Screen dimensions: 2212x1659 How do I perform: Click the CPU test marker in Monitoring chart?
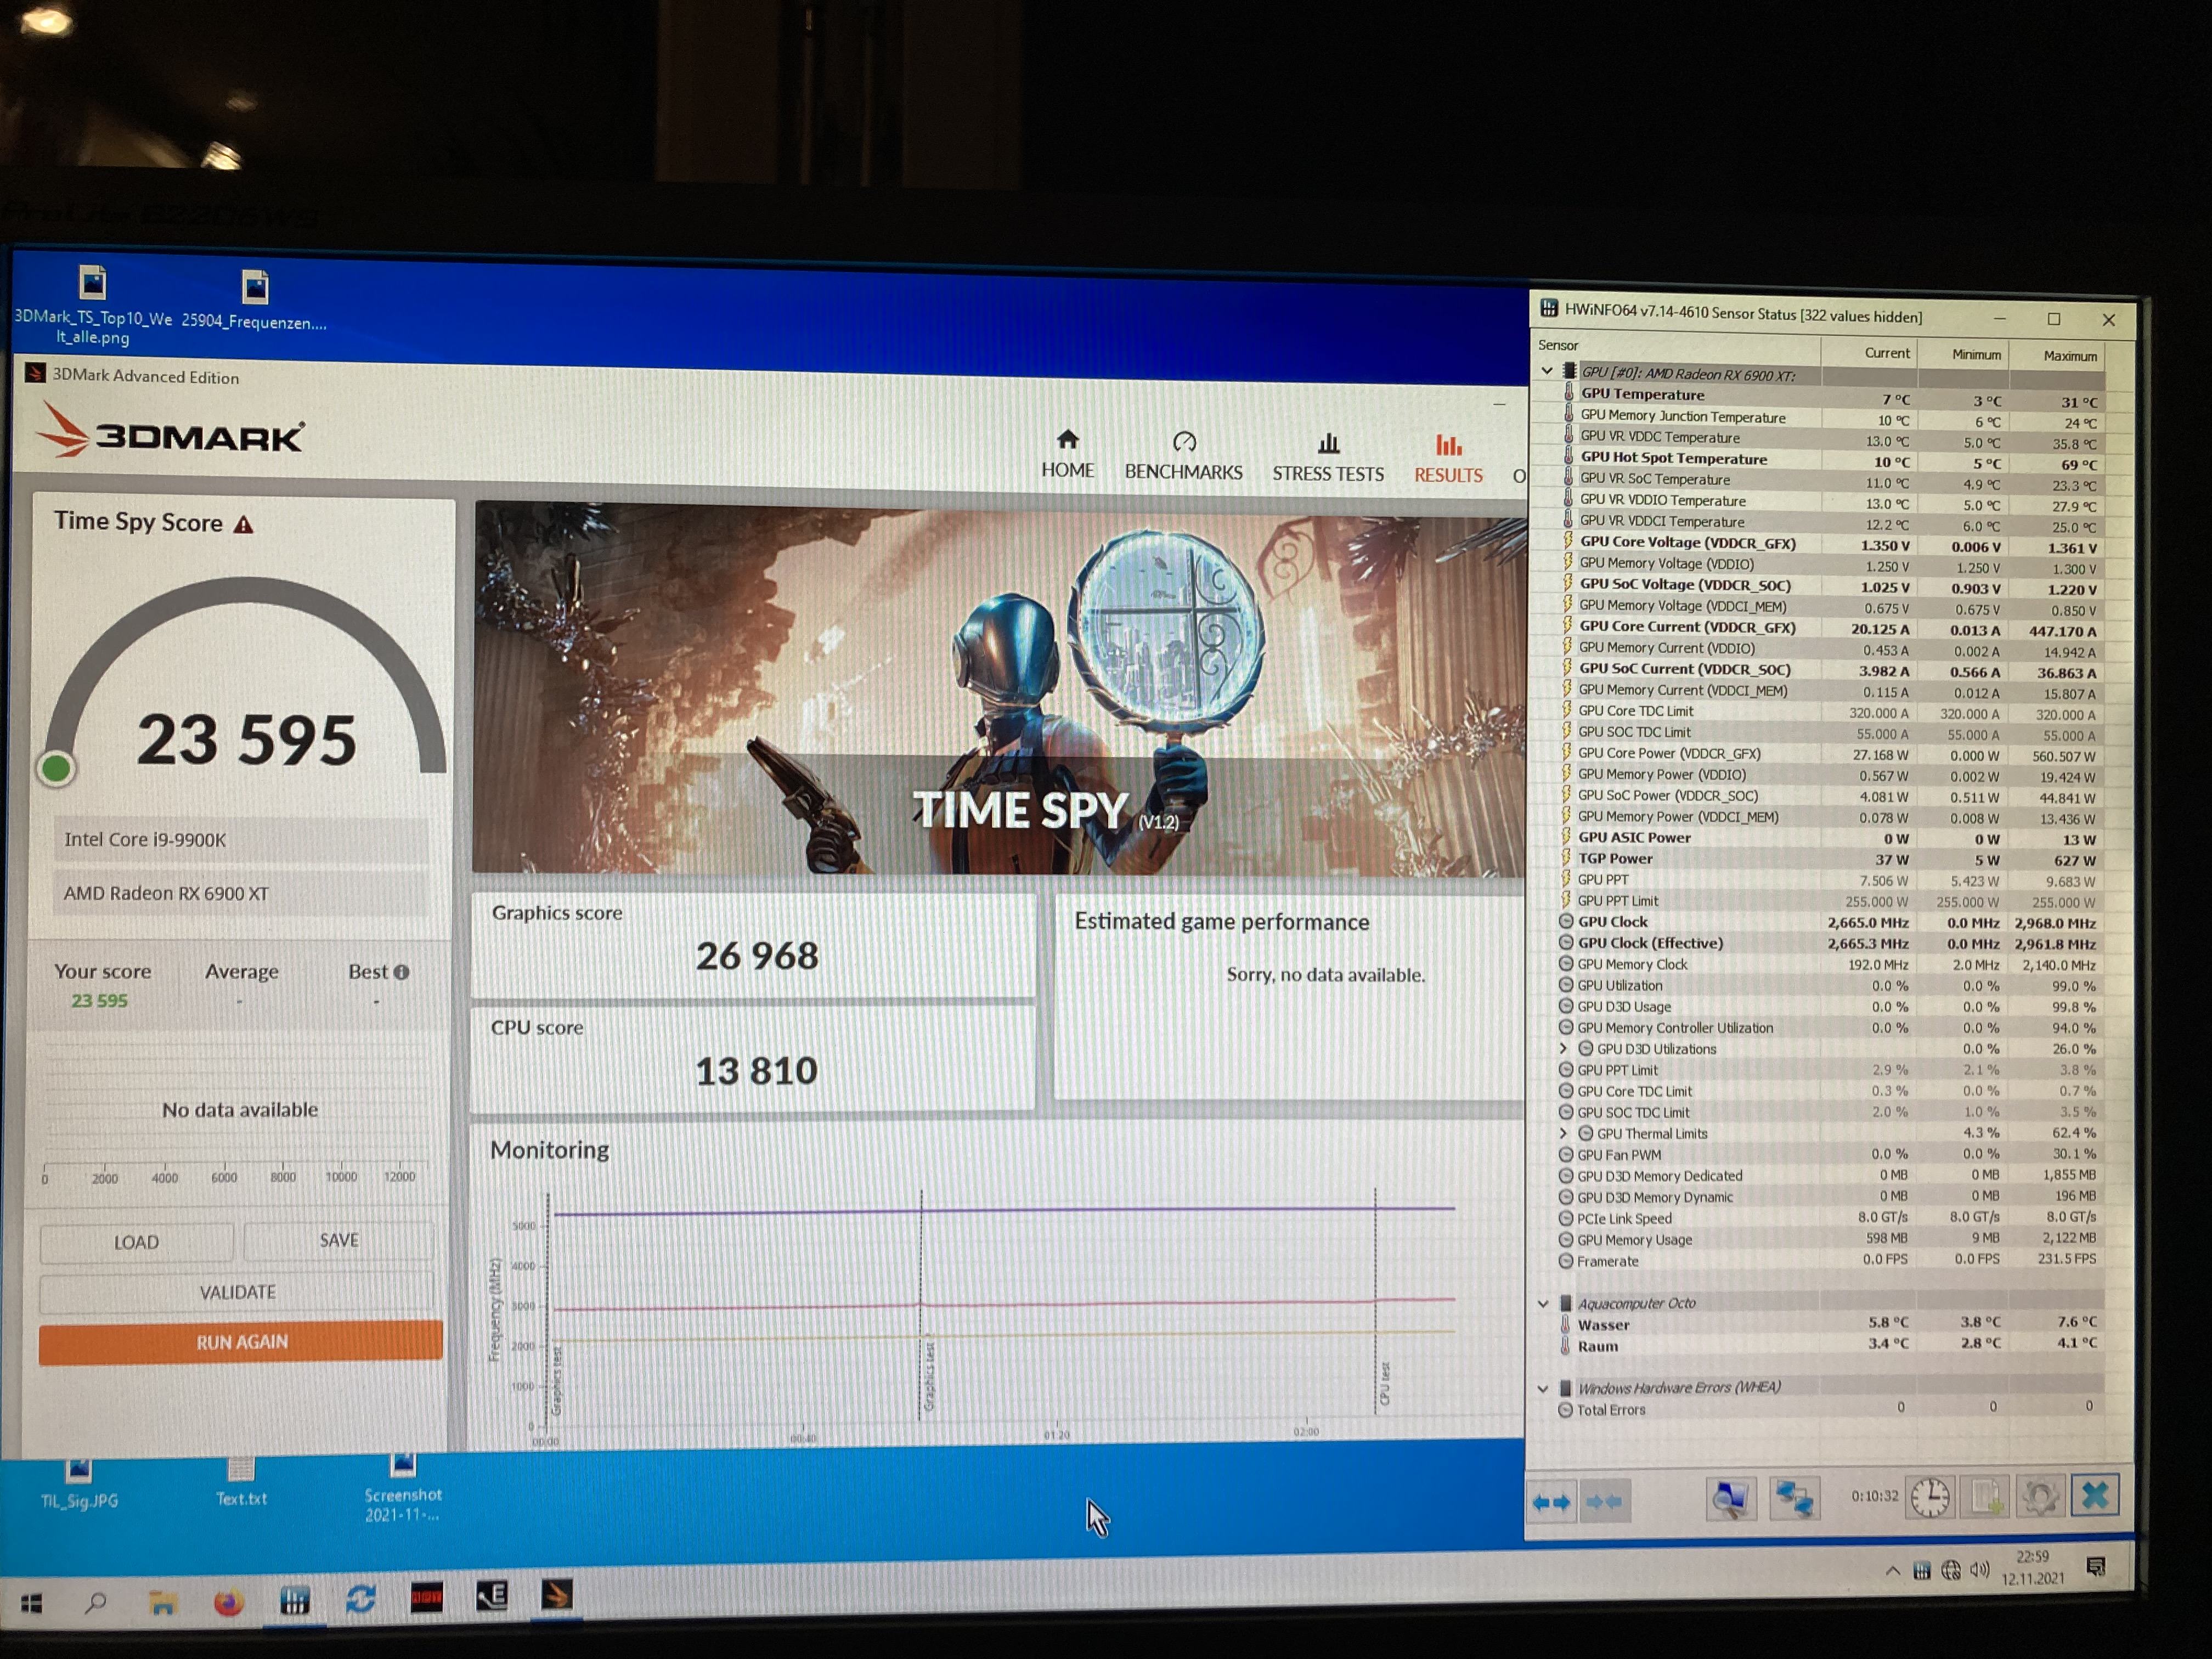click(1385, 1383)
